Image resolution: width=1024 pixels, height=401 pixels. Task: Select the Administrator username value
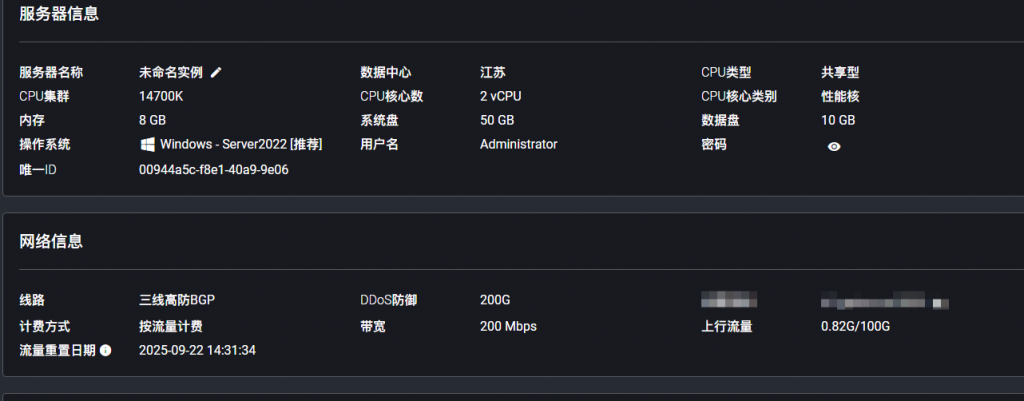[x=519, y=144]
